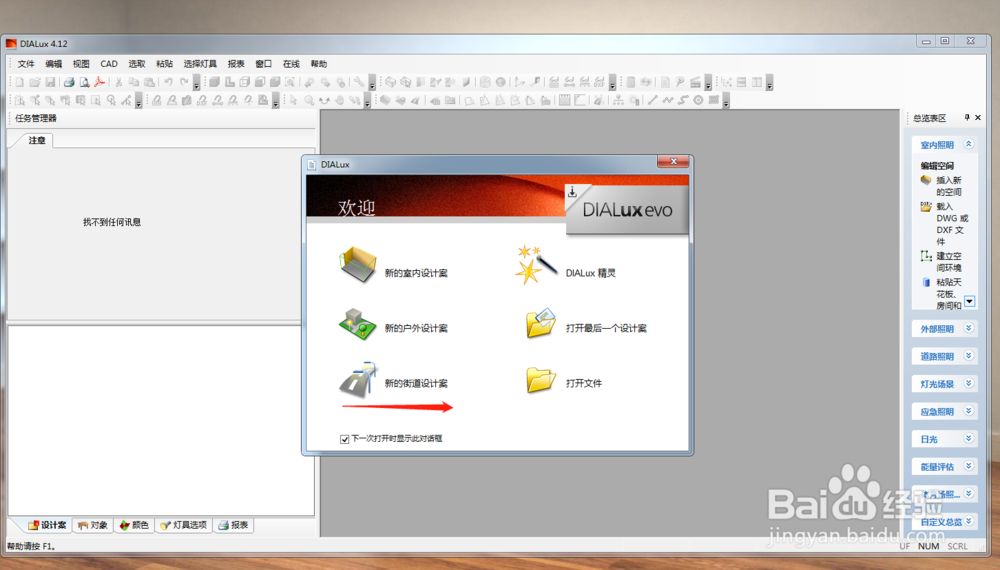Click the arrow pointer select tool icon

click(x=293, y=100)
